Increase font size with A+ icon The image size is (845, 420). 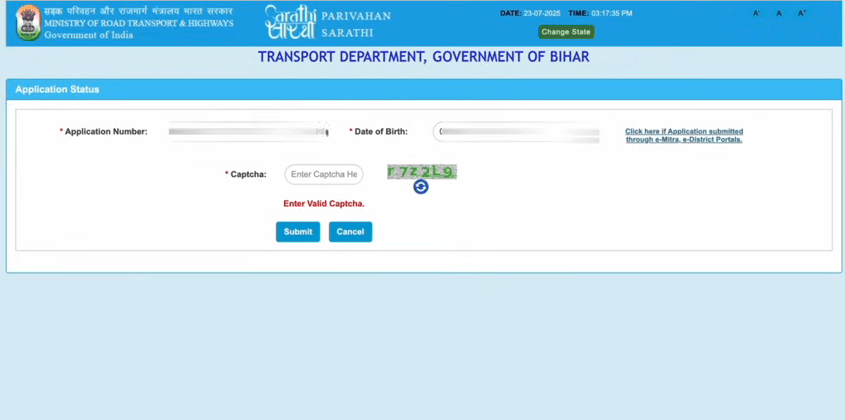point(802,13)
